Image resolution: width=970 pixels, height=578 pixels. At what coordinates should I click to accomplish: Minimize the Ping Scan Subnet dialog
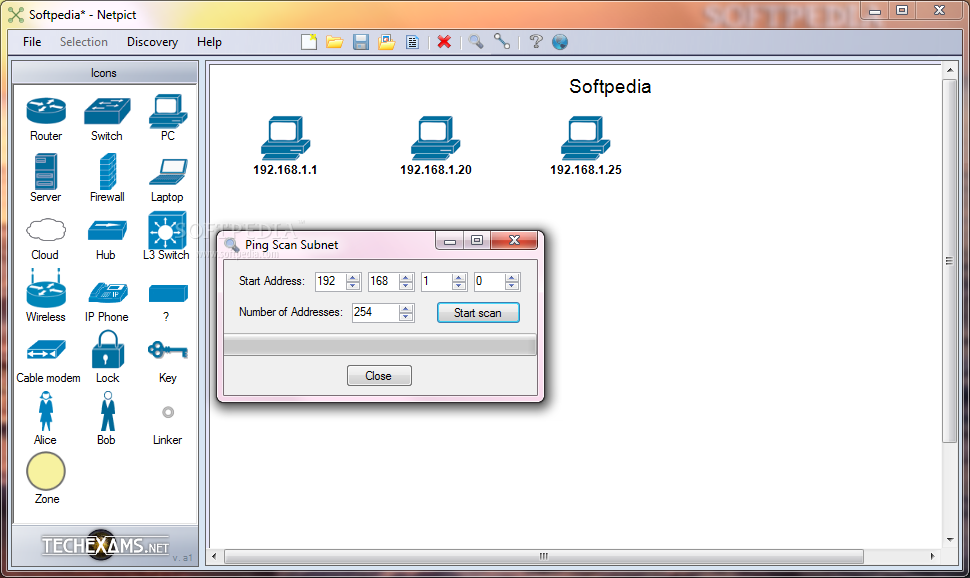tap(450, 240)
